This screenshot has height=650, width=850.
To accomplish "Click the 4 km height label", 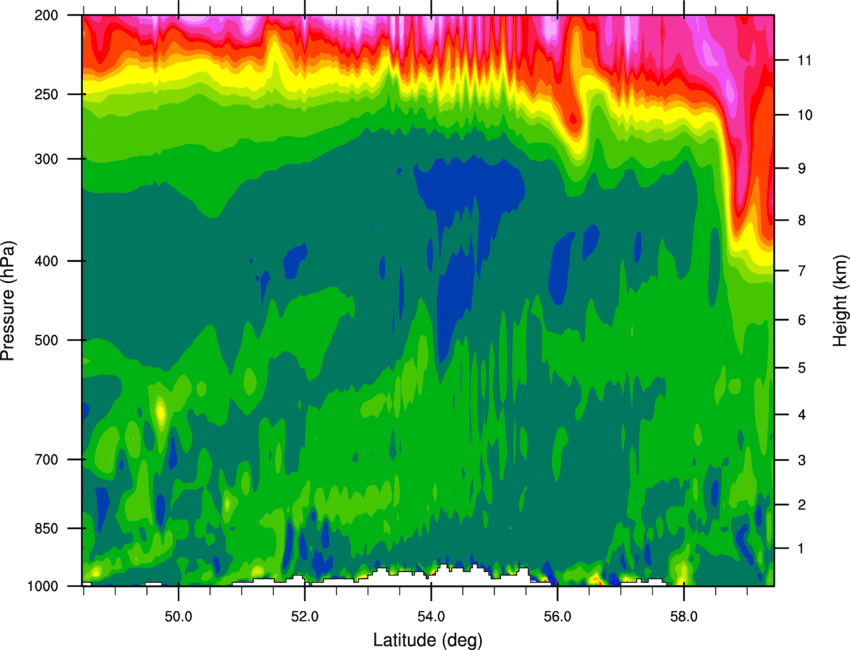I will [802, 415].
